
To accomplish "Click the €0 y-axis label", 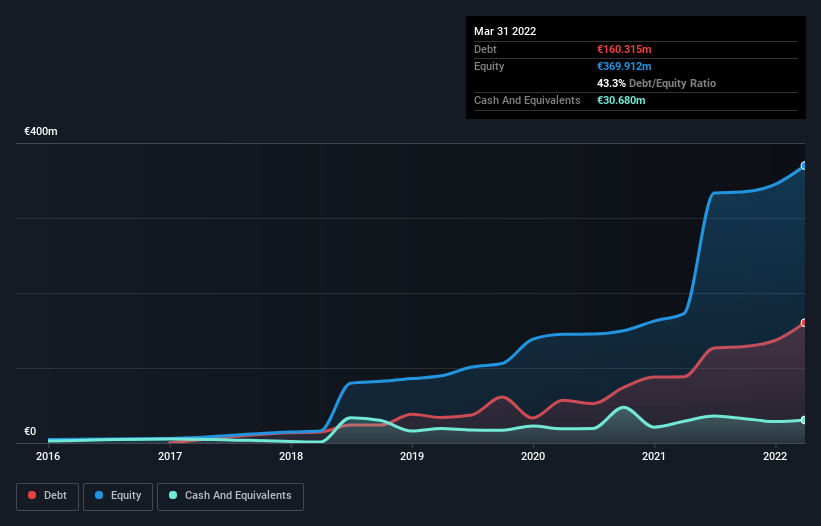I will pyautogui.click(x=30, y=431).
